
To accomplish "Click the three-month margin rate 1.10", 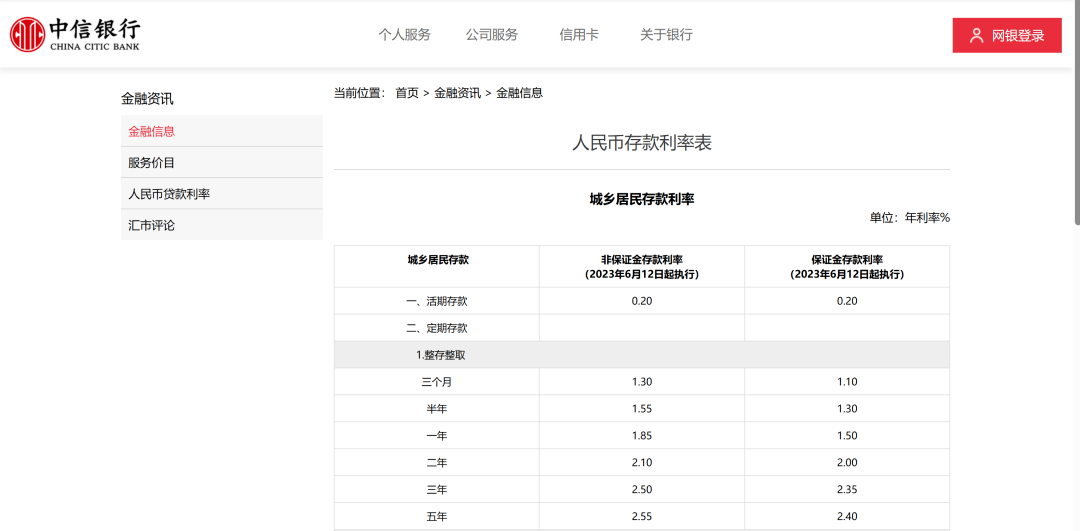I will [x=847, y=382].
